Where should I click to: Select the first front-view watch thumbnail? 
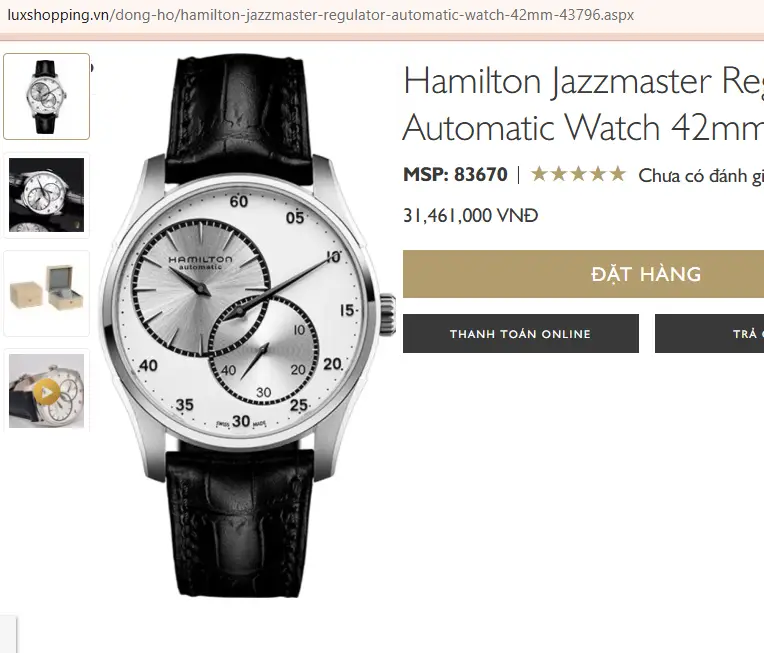coord(47,96)
